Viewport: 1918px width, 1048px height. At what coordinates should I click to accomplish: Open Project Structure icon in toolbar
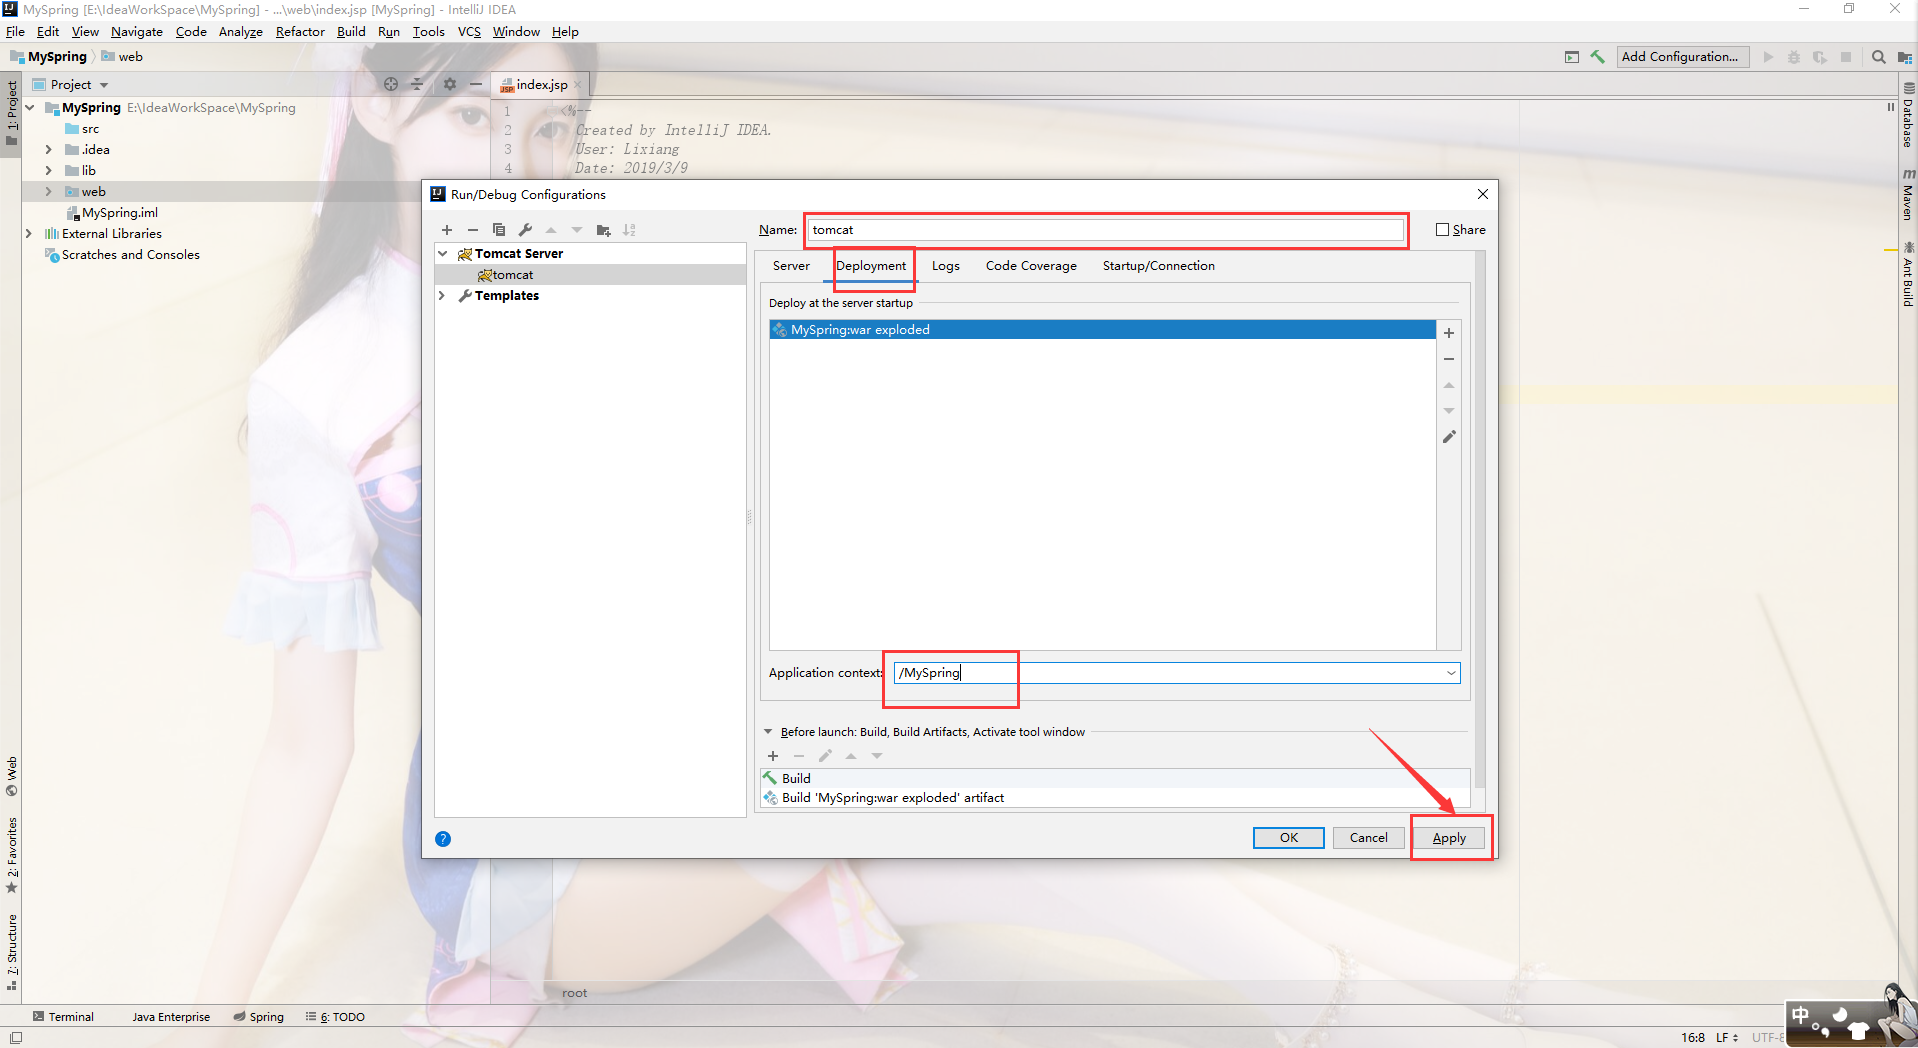click(x=1905, y=57)
